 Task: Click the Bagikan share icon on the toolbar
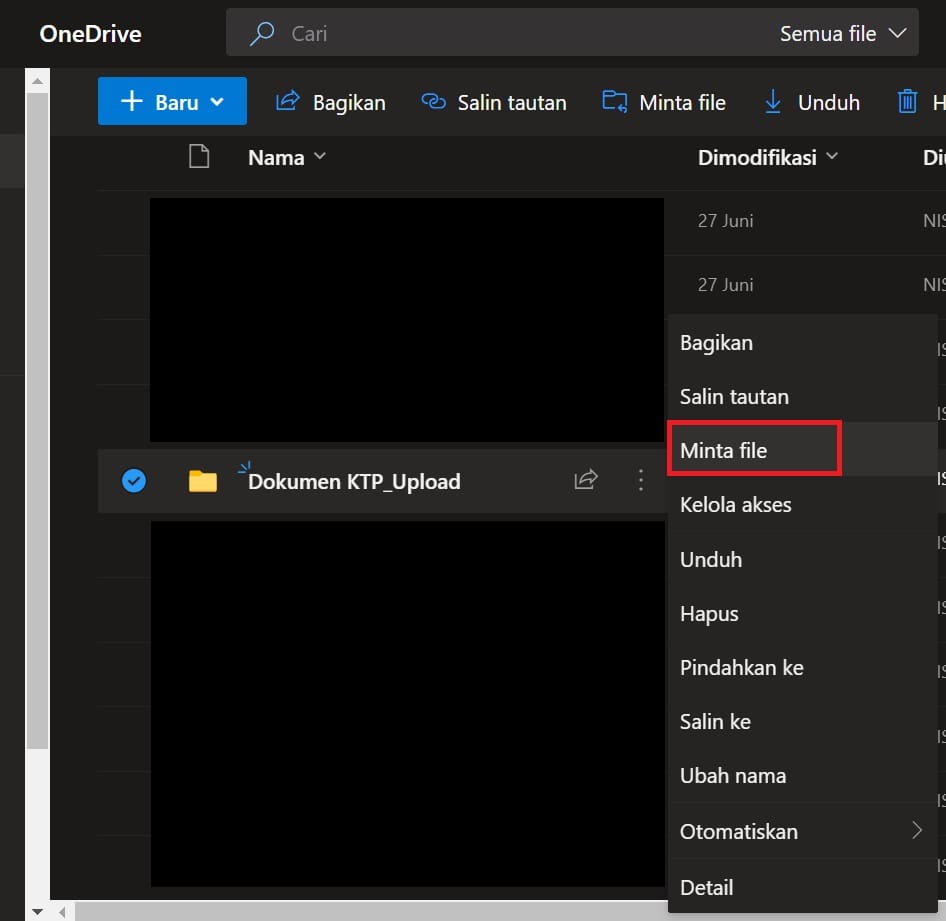[289, 101]
